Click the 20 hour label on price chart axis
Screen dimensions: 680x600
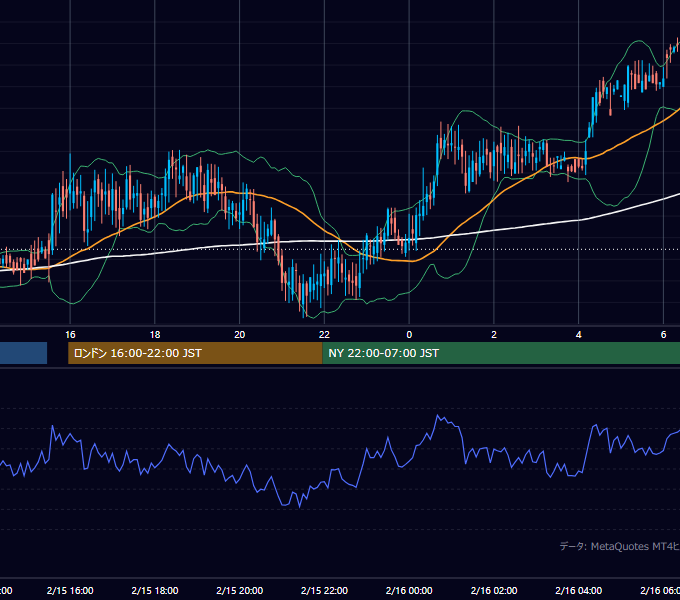click(239, 334)
